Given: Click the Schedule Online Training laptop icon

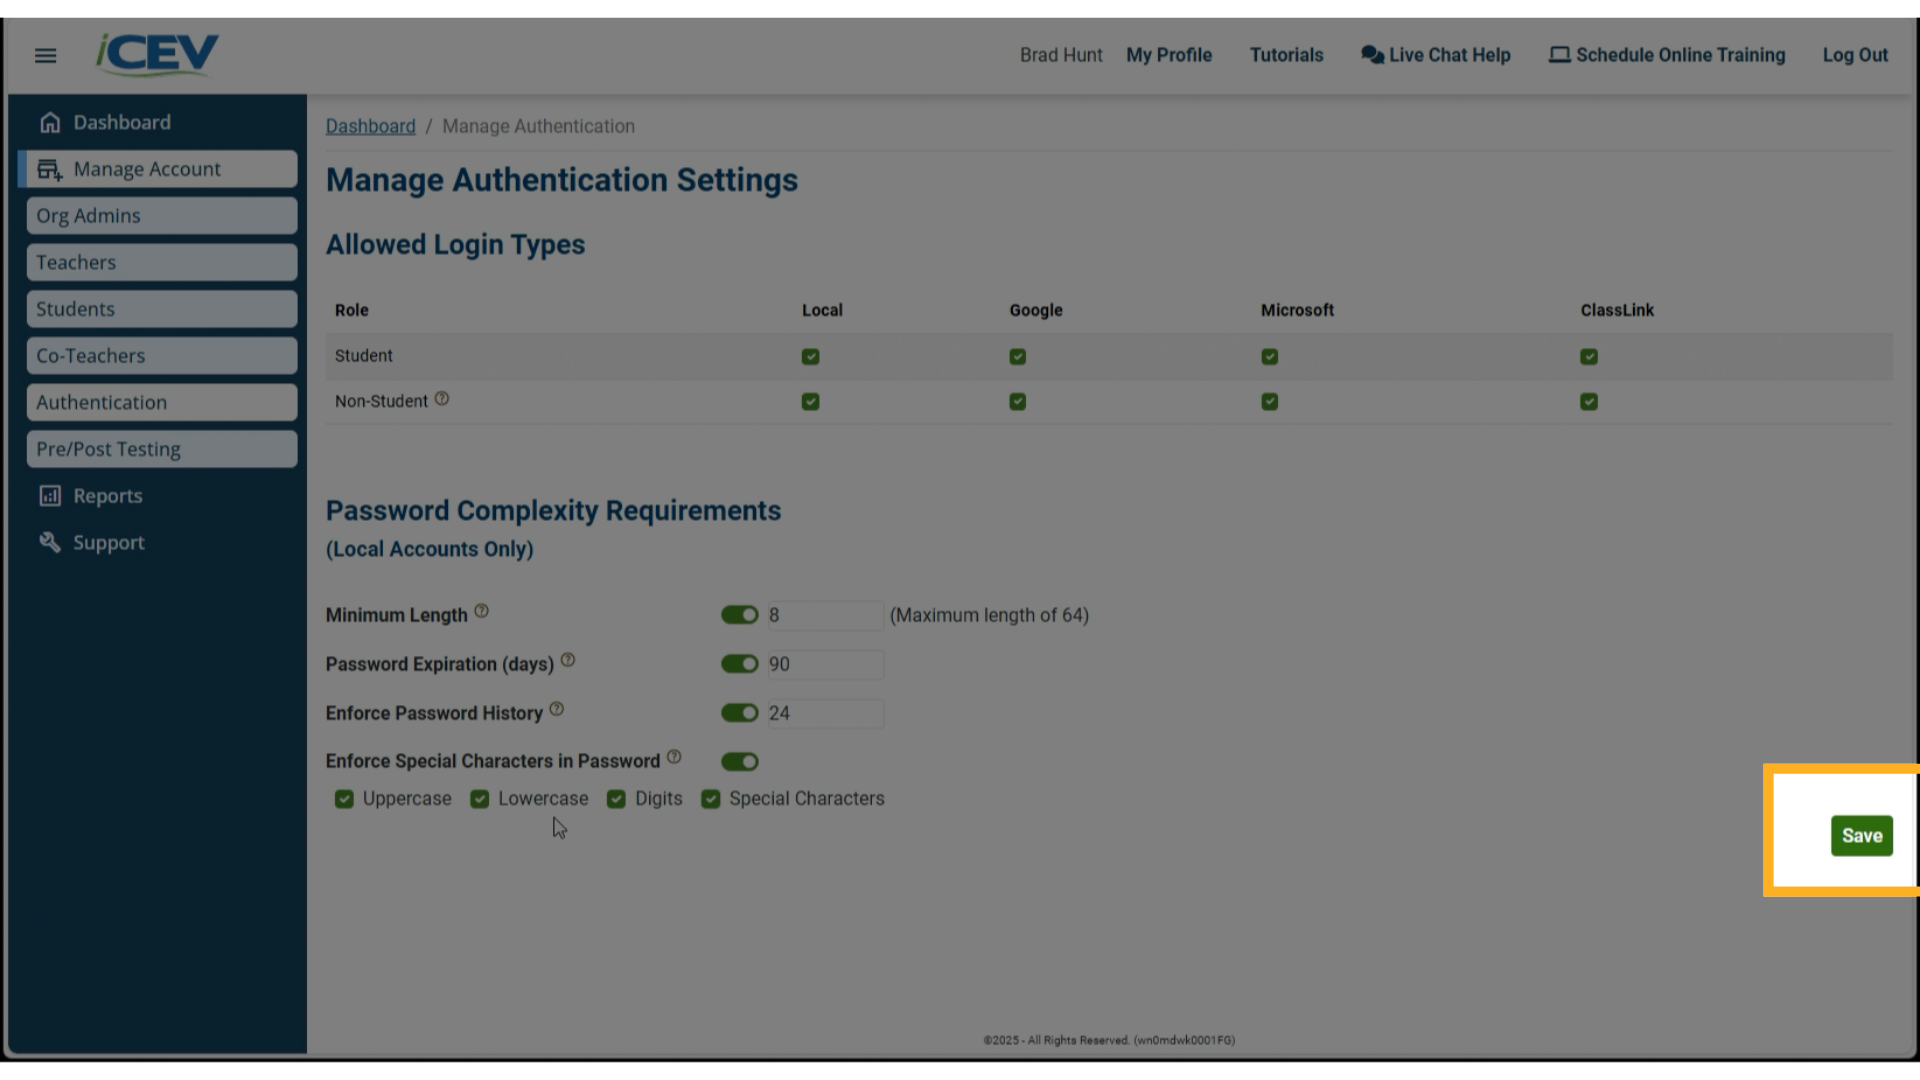Looking at the screenshot, I should [x=1559, y=55].
